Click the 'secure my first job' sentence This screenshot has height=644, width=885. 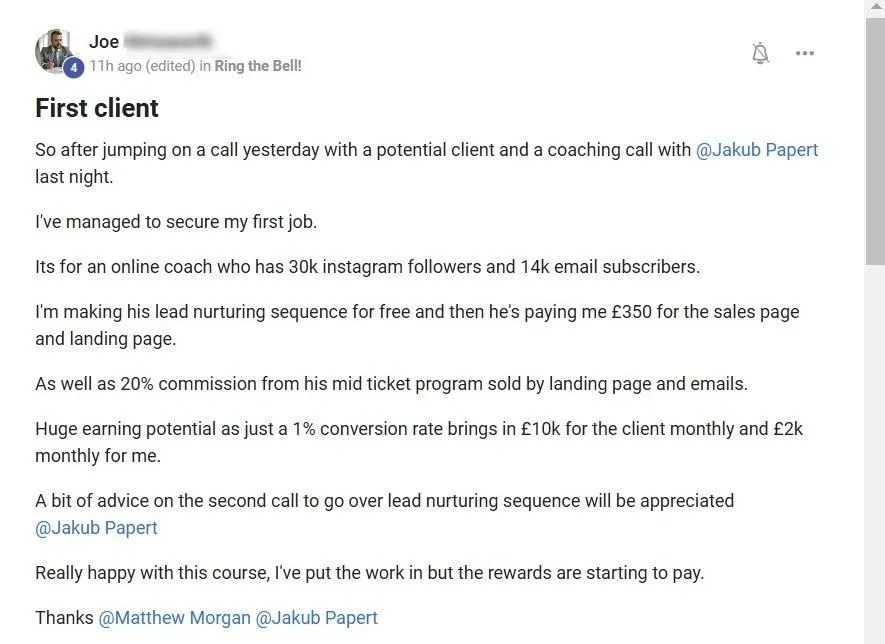176,222
